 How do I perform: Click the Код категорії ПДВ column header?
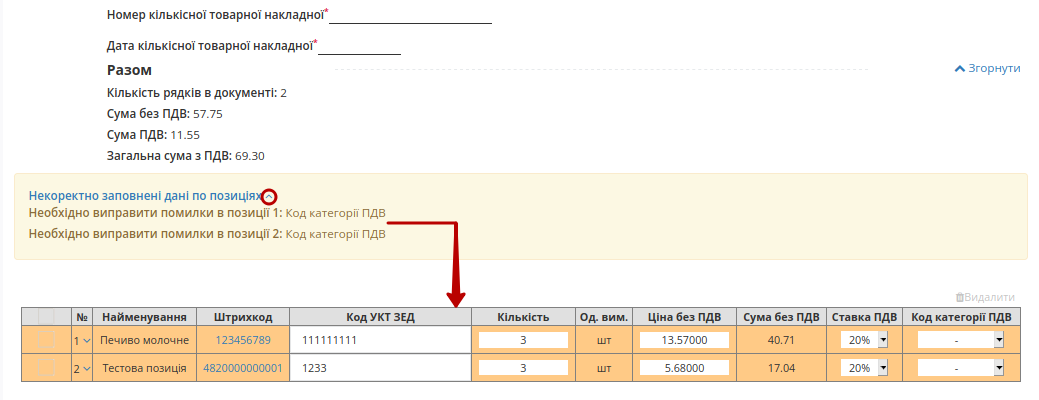[x=961, y=317]
